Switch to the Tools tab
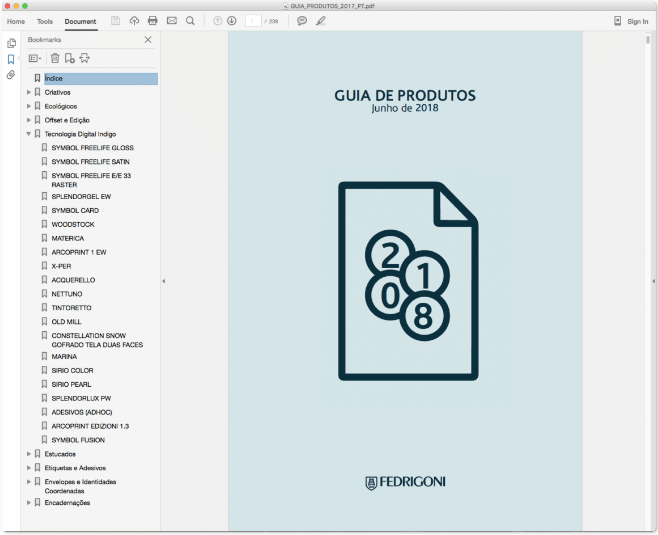Image resolution: width=658 pixels, height=535 pixels. click(x=45, y=21)
